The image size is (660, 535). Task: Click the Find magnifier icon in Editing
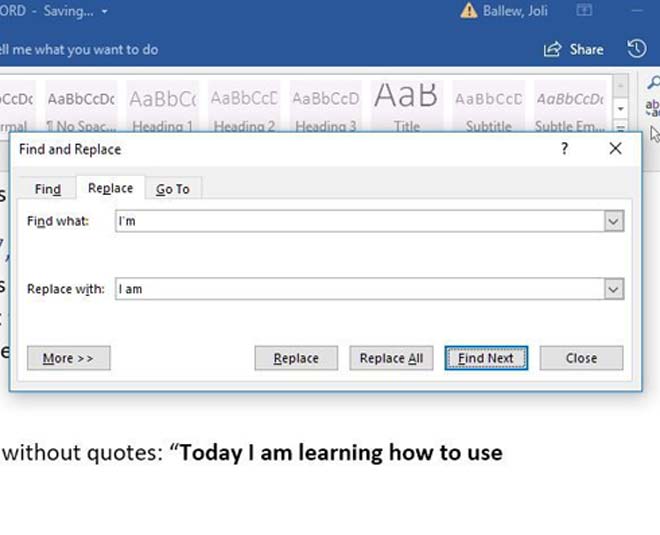click(653, 85)
